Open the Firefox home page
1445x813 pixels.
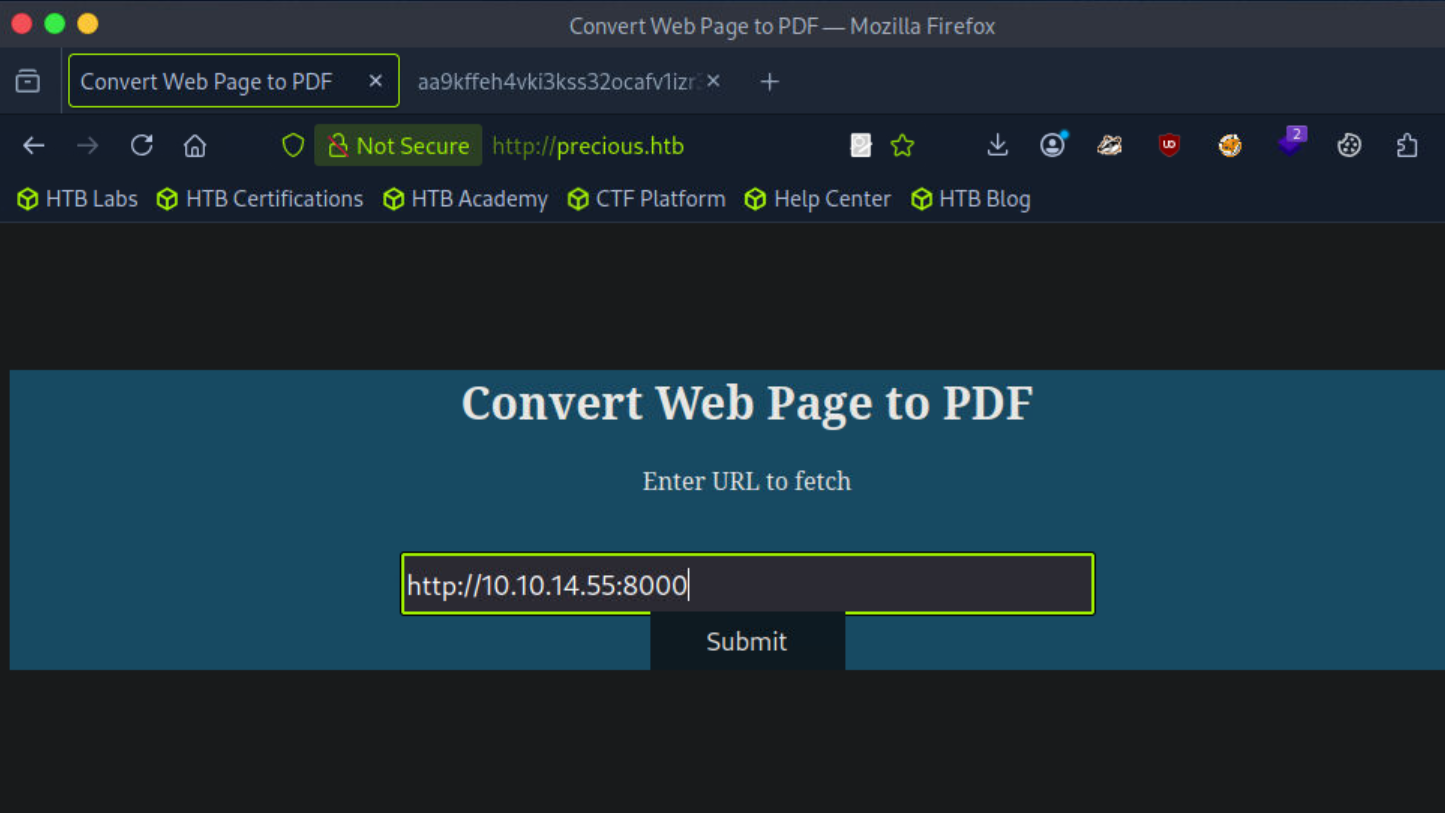(x=195, y=146)
